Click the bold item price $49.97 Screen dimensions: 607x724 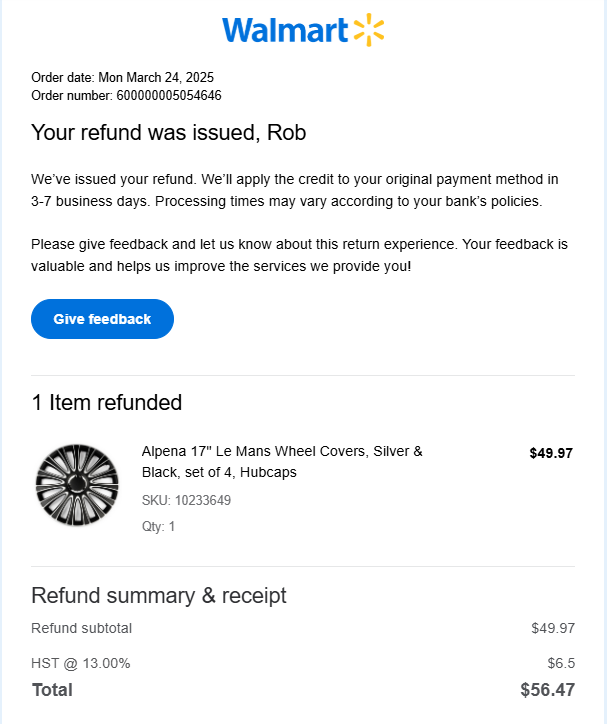coord(551,453)
